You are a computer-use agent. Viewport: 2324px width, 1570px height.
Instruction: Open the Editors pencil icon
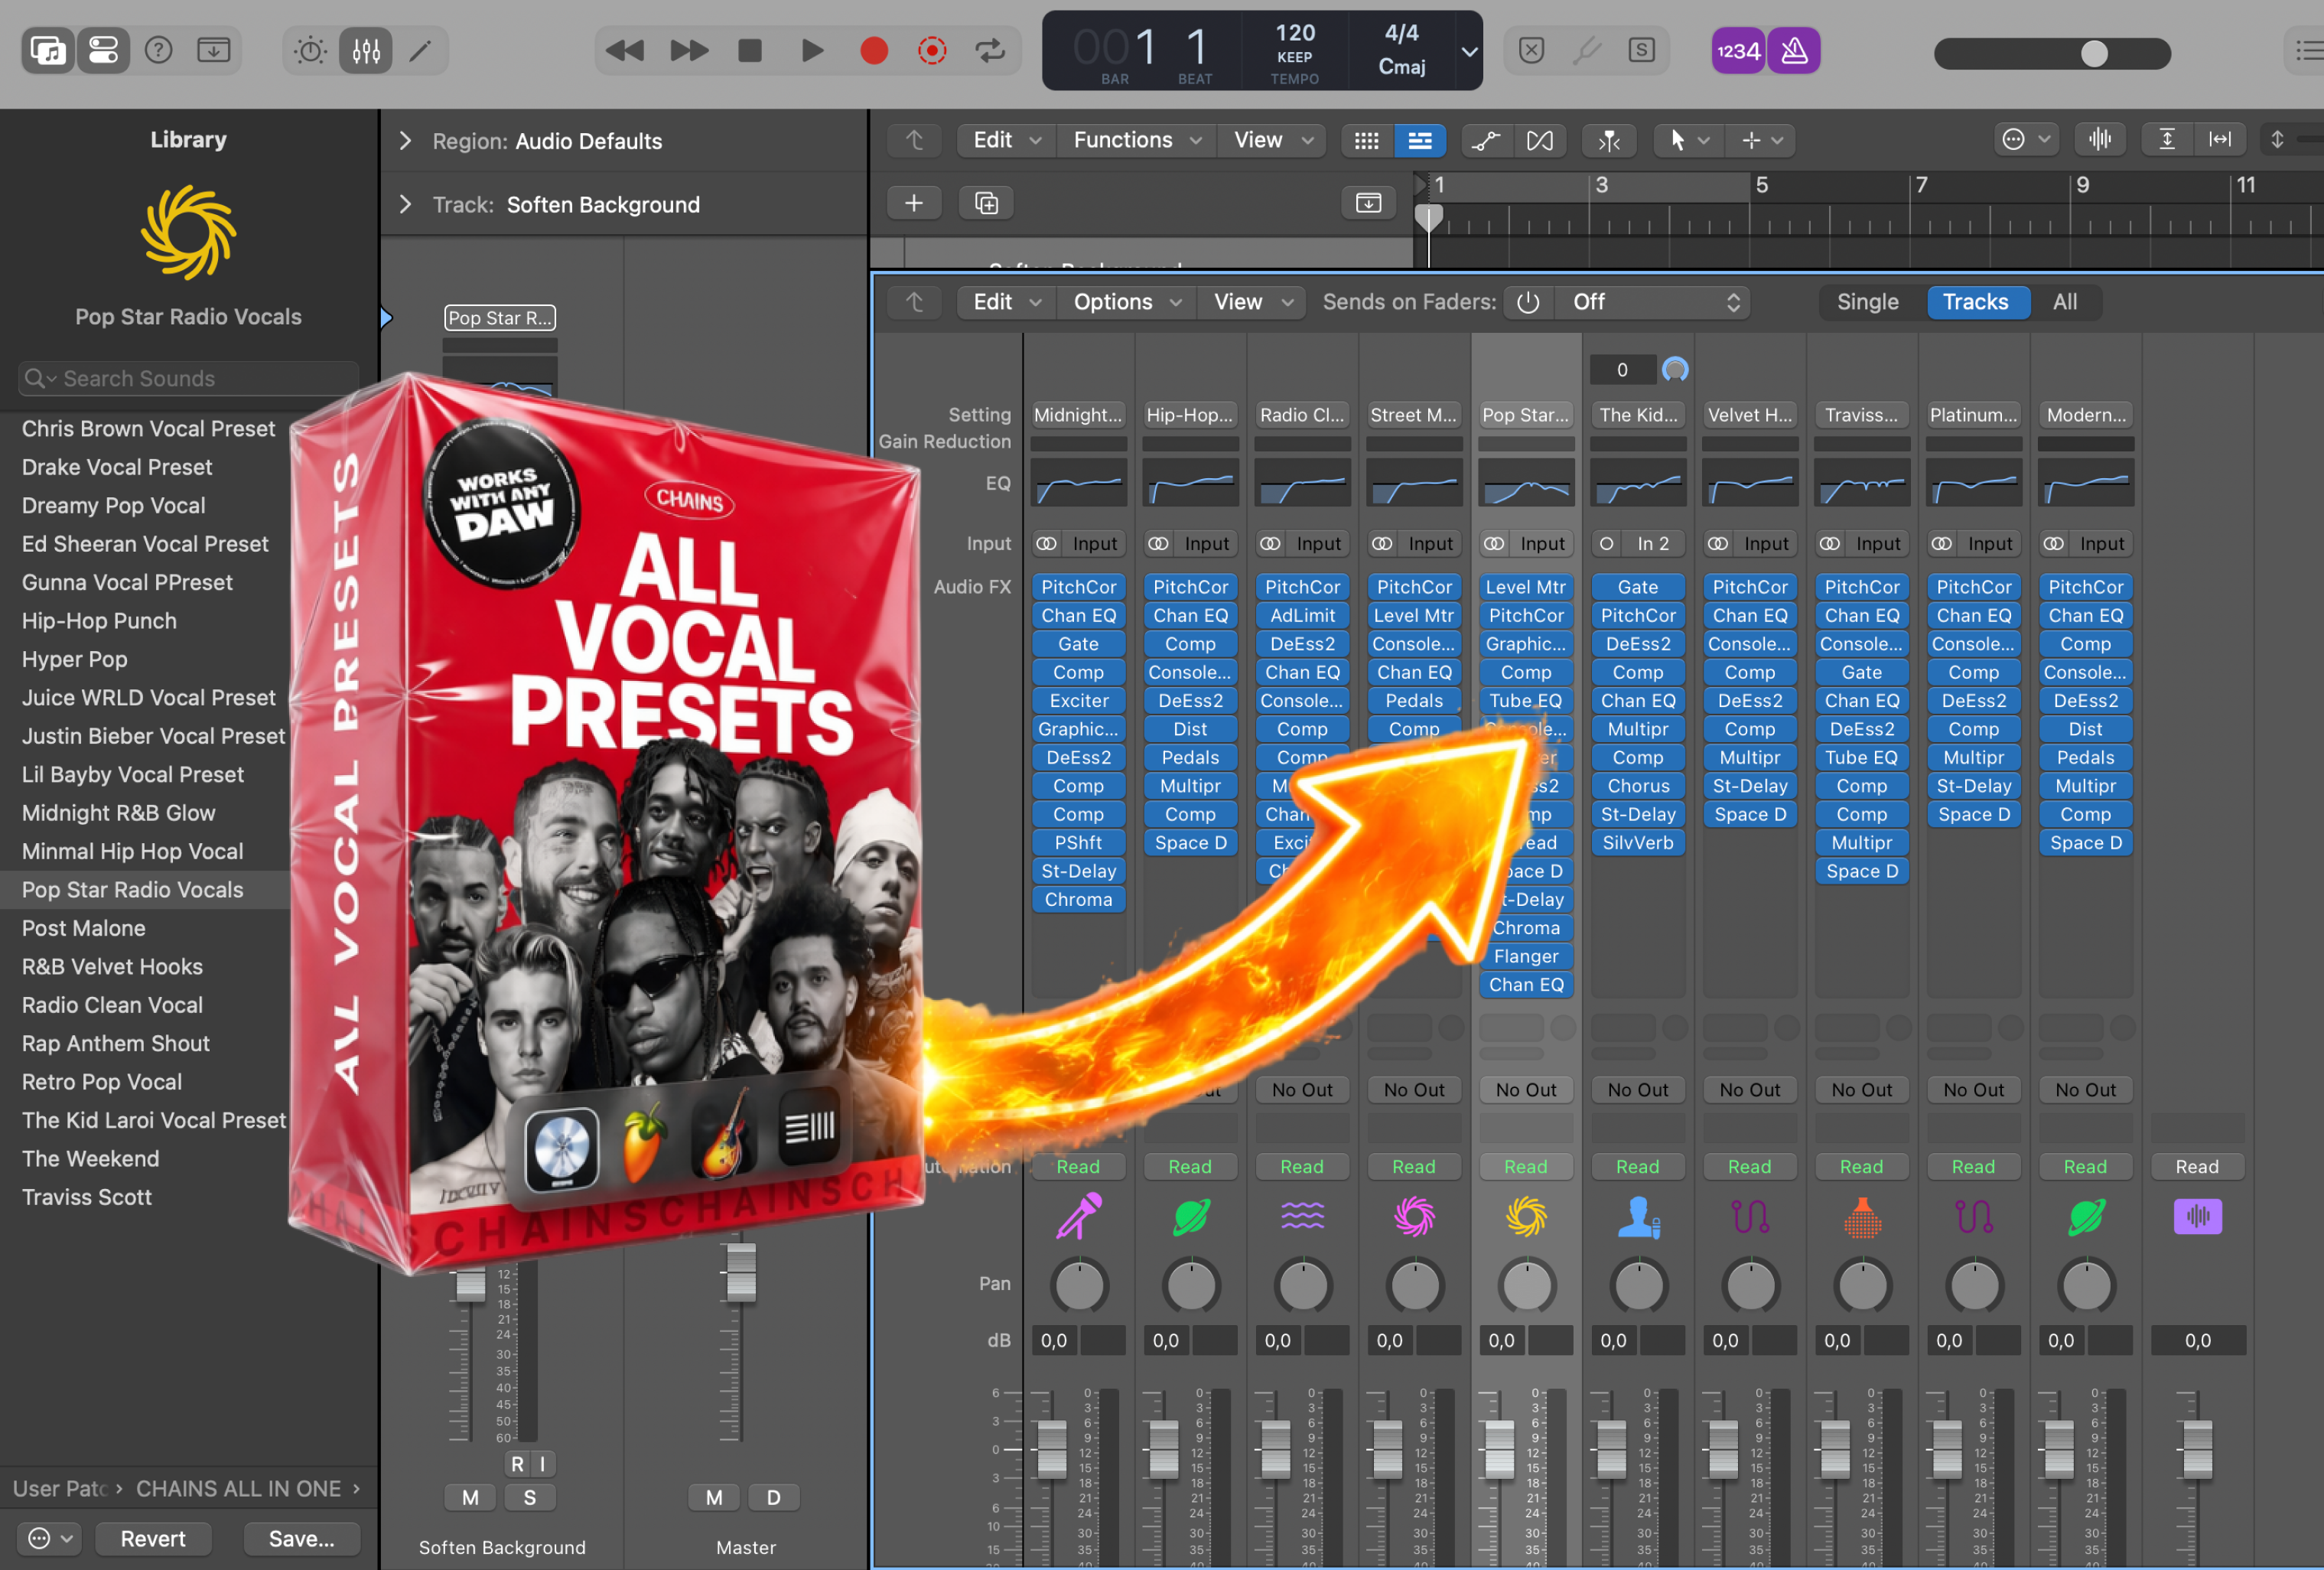(x=421, y=50)
